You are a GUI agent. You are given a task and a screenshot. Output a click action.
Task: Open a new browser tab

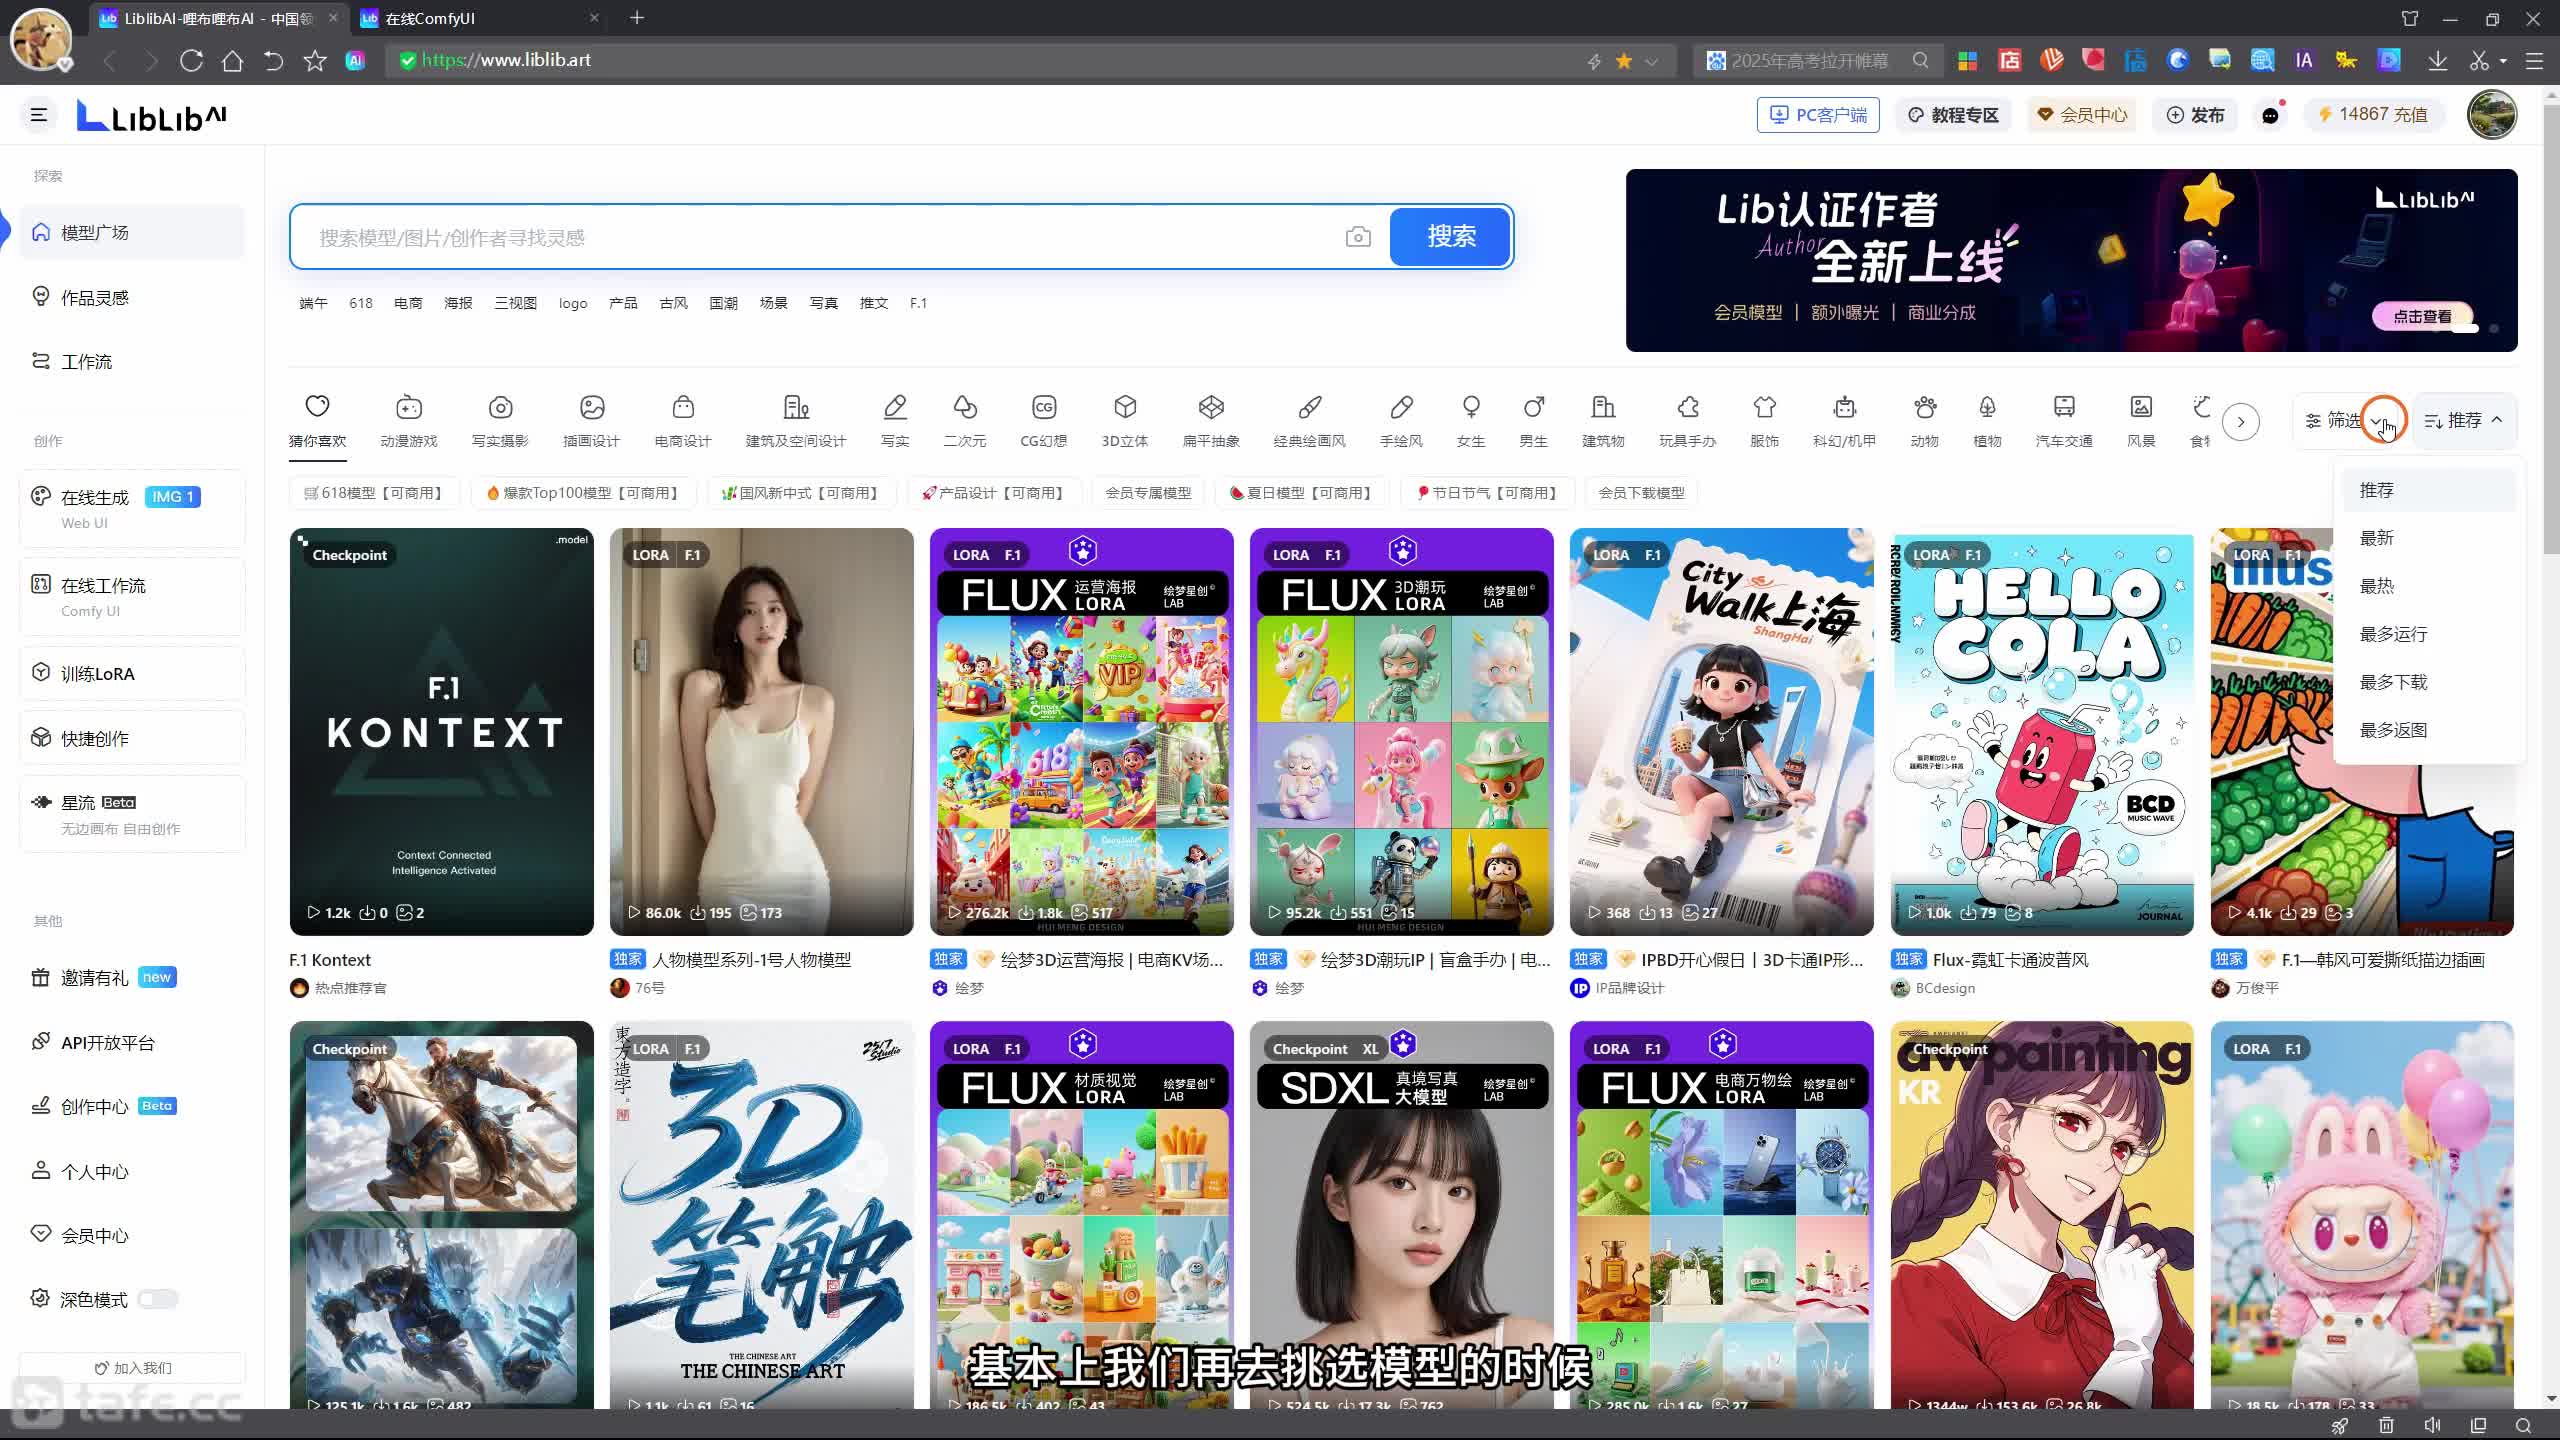pos(637,18)
